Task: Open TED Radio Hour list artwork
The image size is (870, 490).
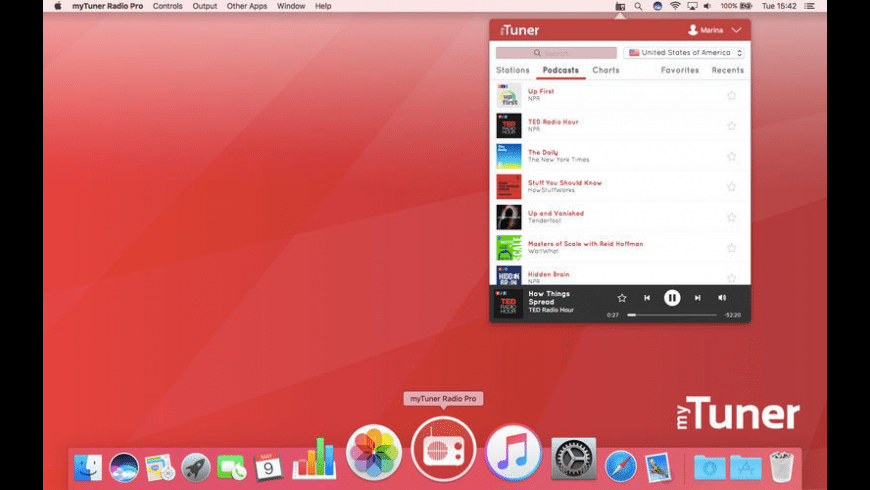Action: coord(509,126)
